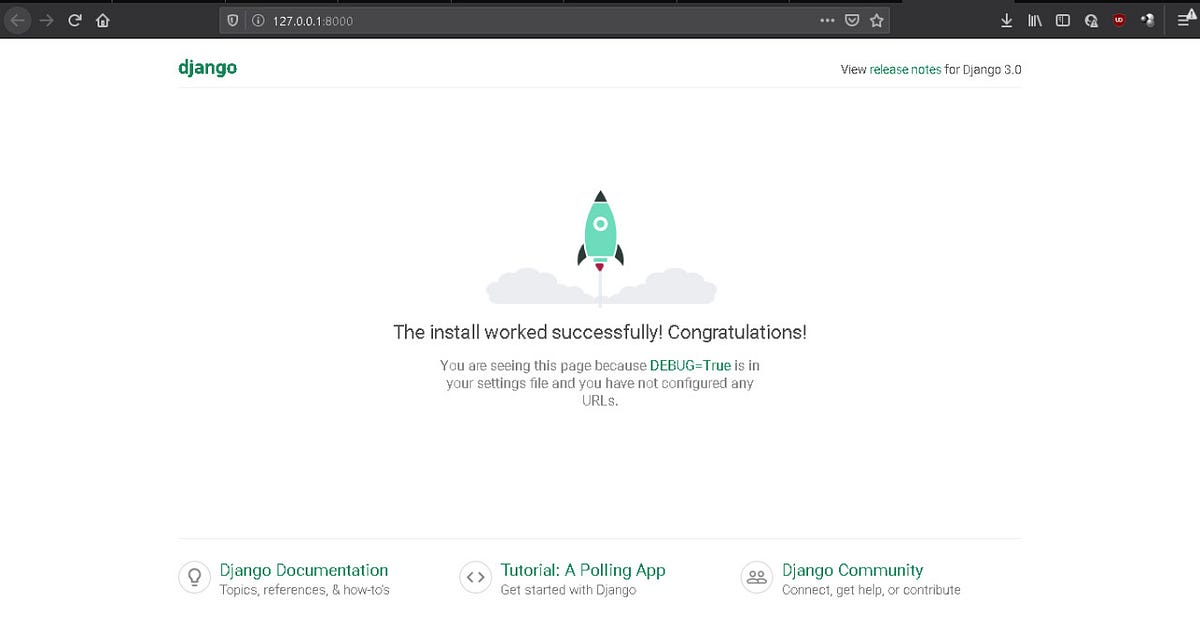Open the Firefox application hamburger menu
The image size is (1200, 619).
[x=1185, y=20]
